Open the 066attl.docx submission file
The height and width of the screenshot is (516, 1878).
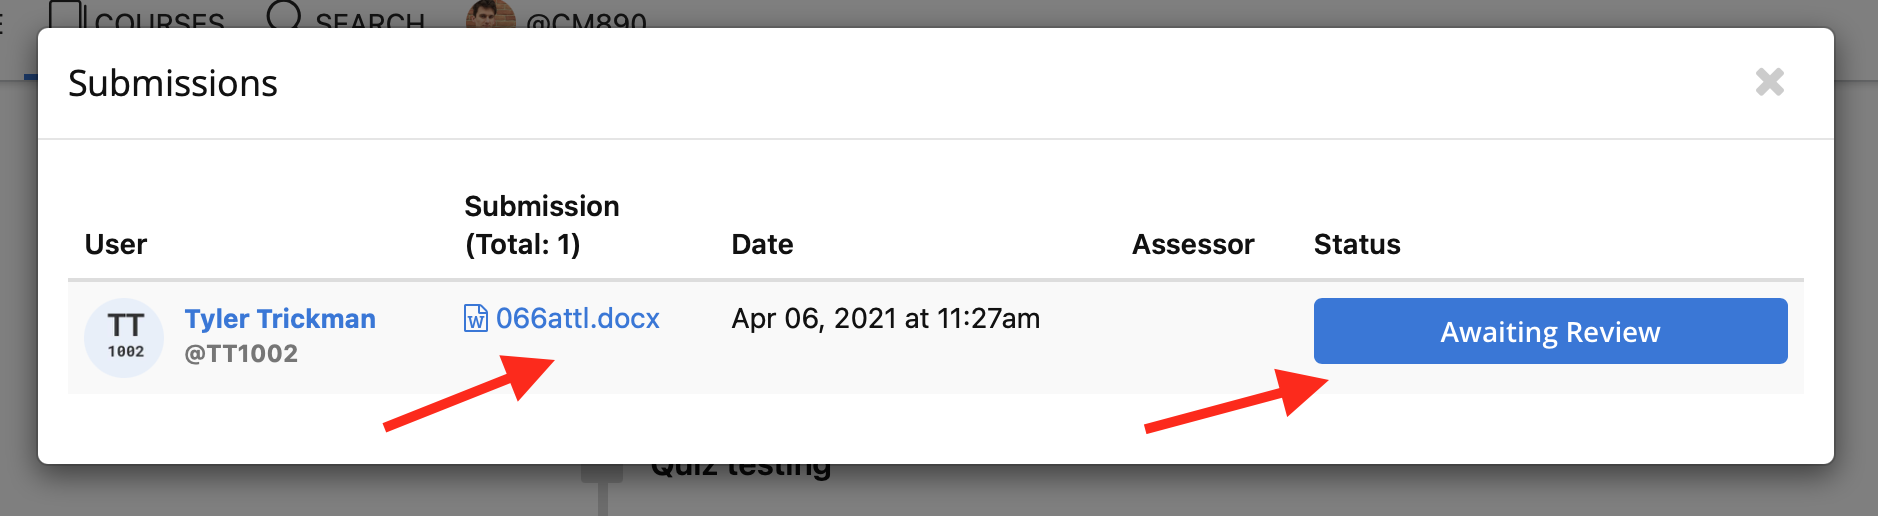coord(577,318)
